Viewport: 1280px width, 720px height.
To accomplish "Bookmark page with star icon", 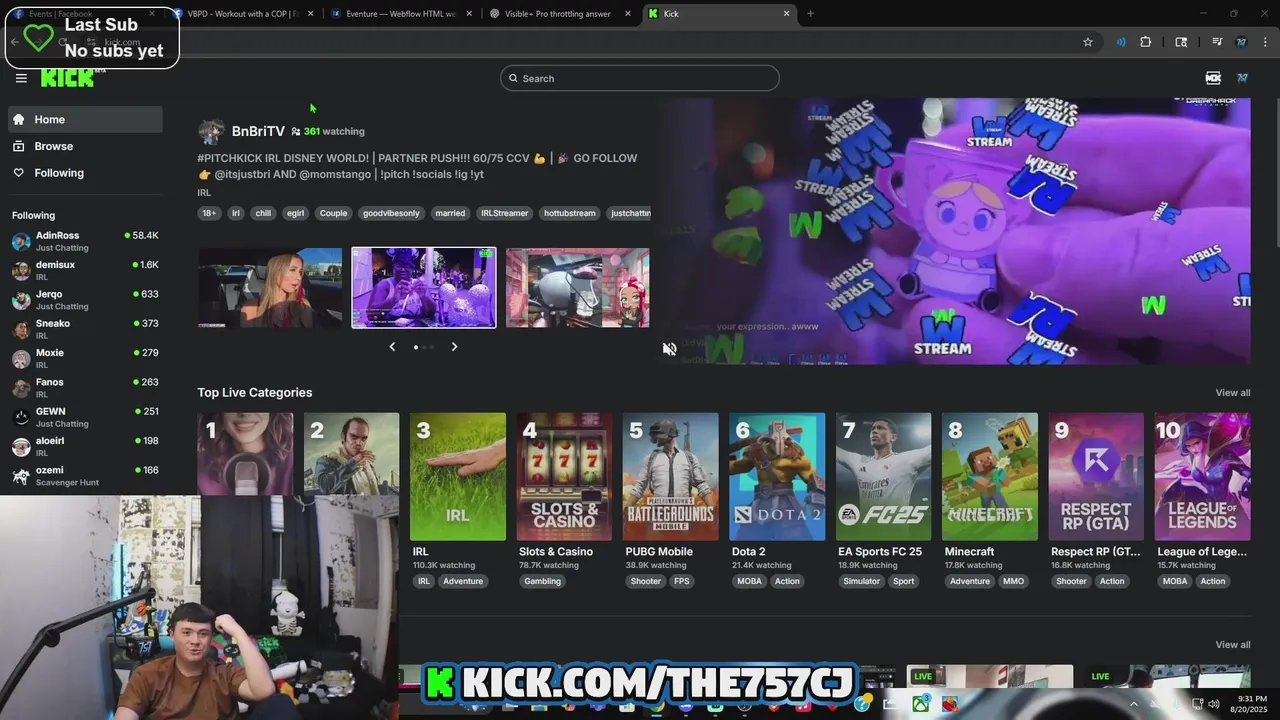I will click(1088, 42).
